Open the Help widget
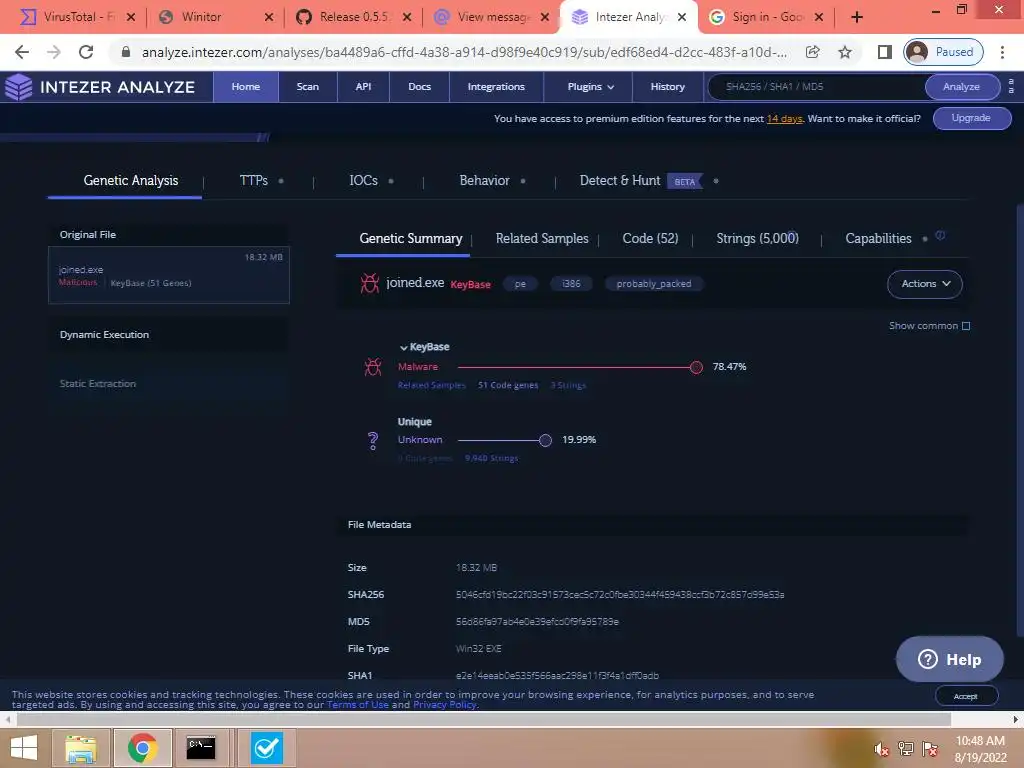 pyautogui.click(x=950, y=660)
